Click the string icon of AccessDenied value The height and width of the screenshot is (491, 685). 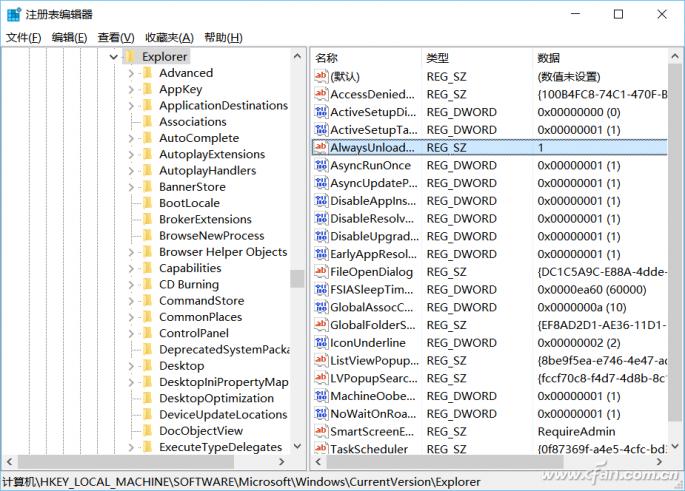pos(321,94)
